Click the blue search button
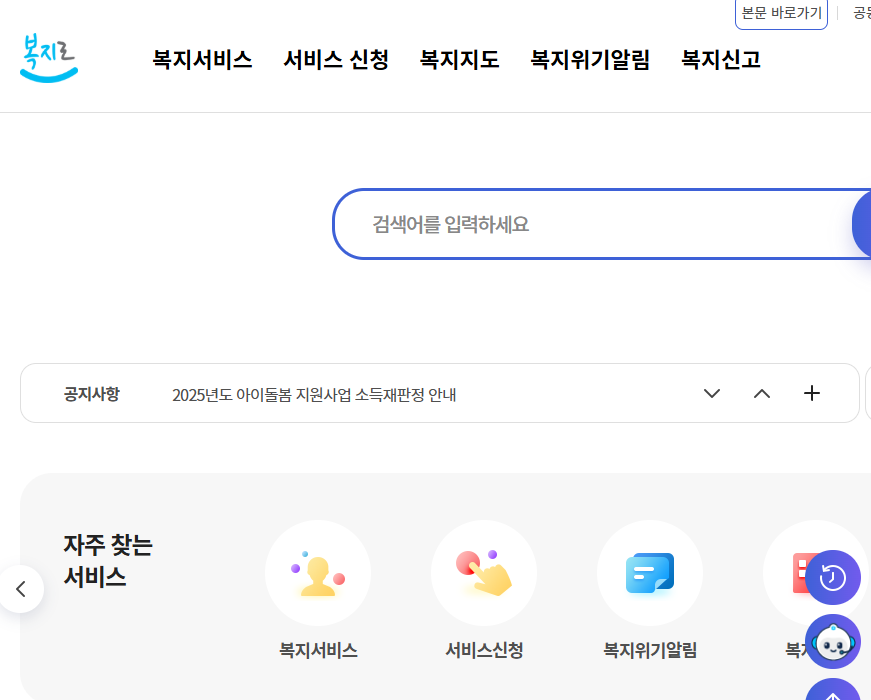Screen dimensions: 871x700 [862, 224]
